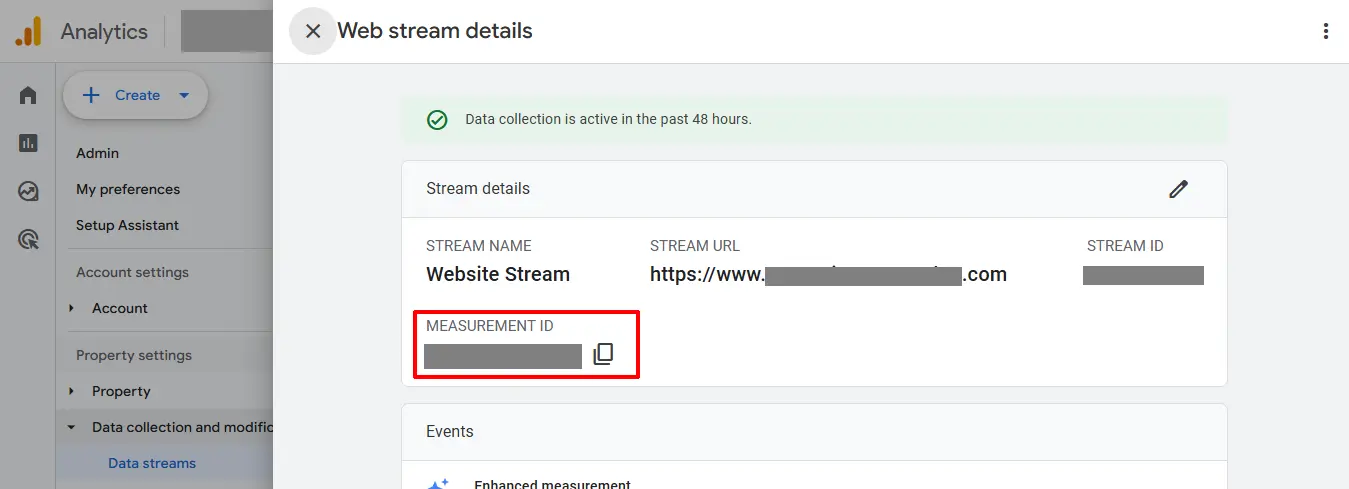Click the STREAM ID label
Image resolution: width=1349 pixels, height=489 pixels.
click(1125, 246)
